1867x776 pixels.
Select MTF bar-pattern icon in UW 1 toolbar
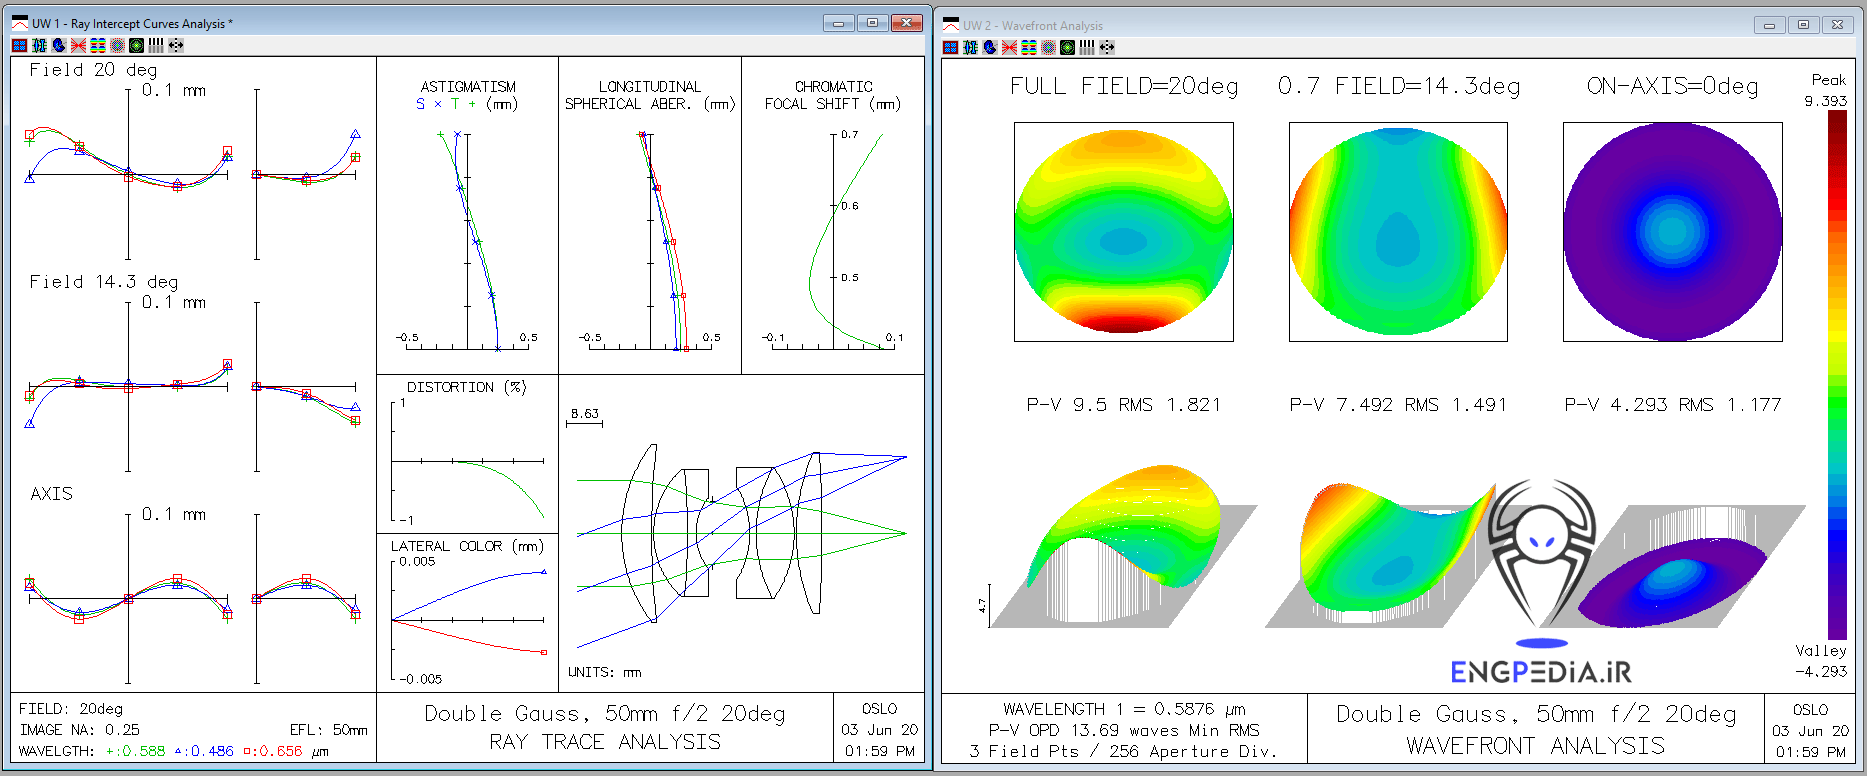(156, 45)
